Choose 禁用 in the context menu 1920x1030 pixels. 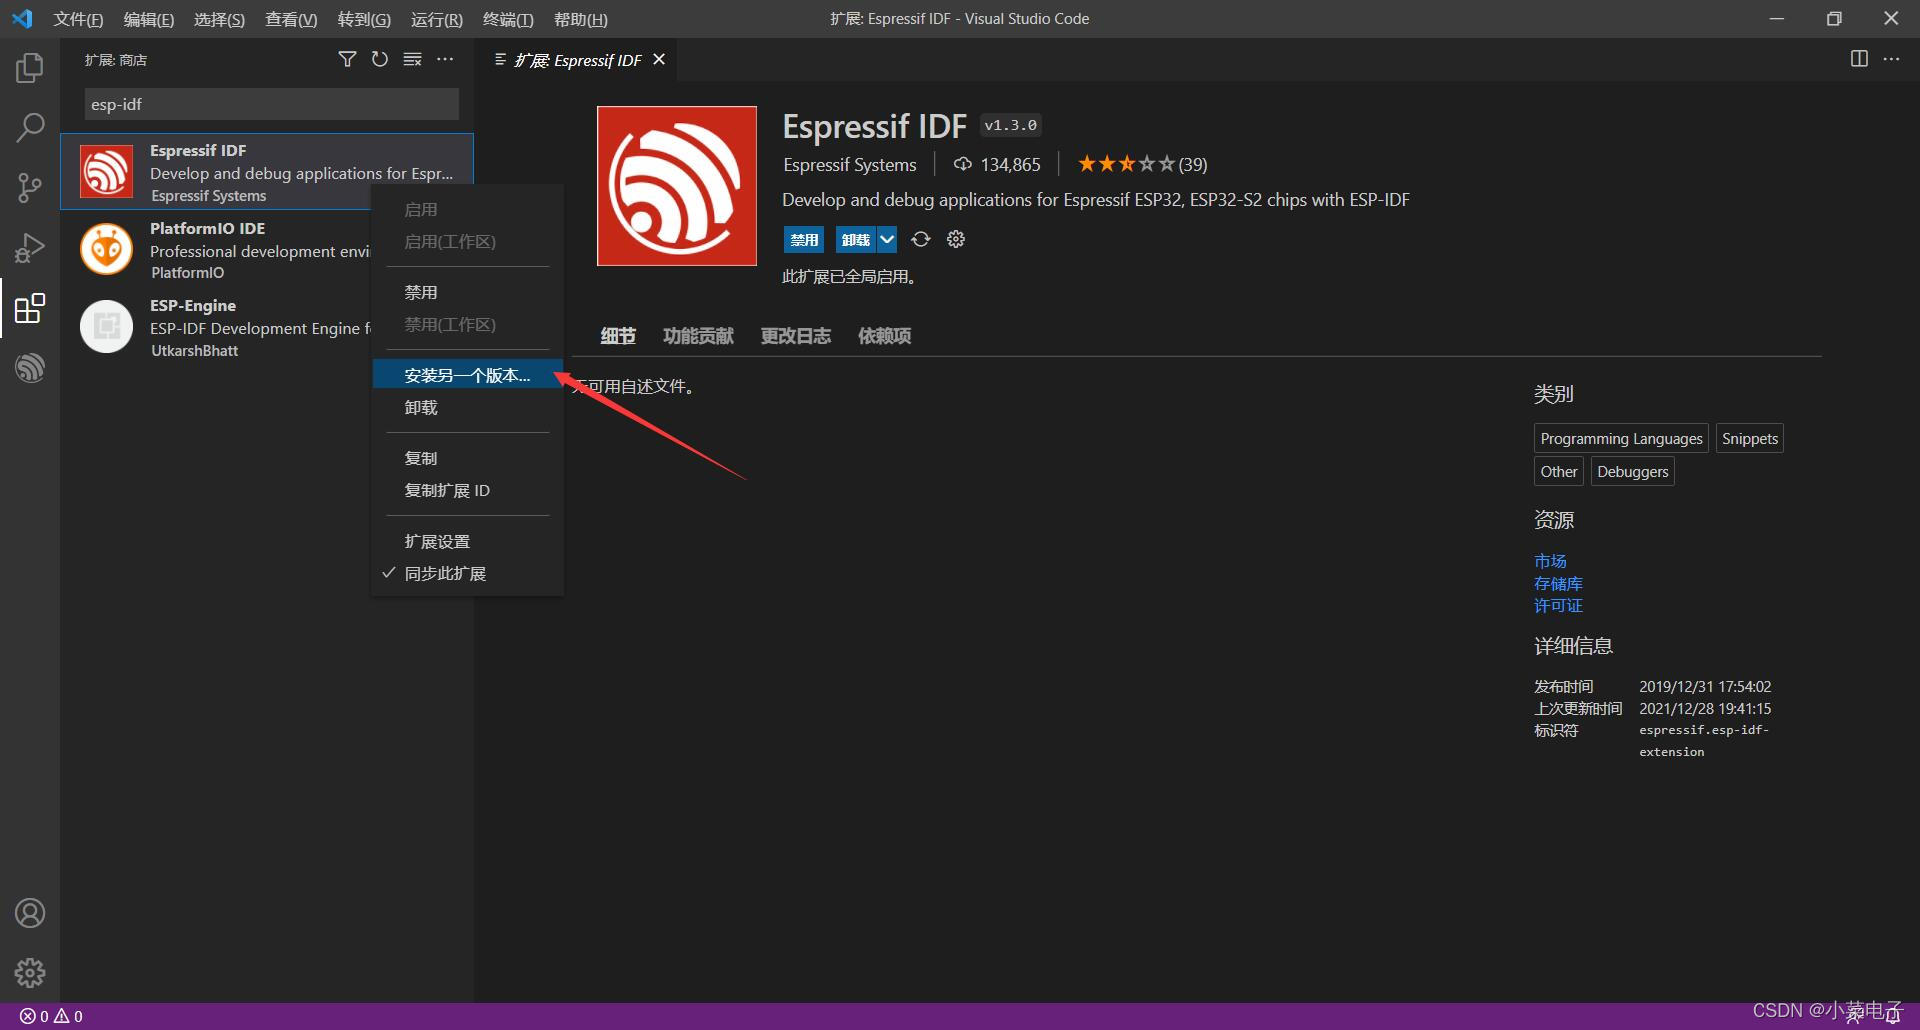coord(467,292)
